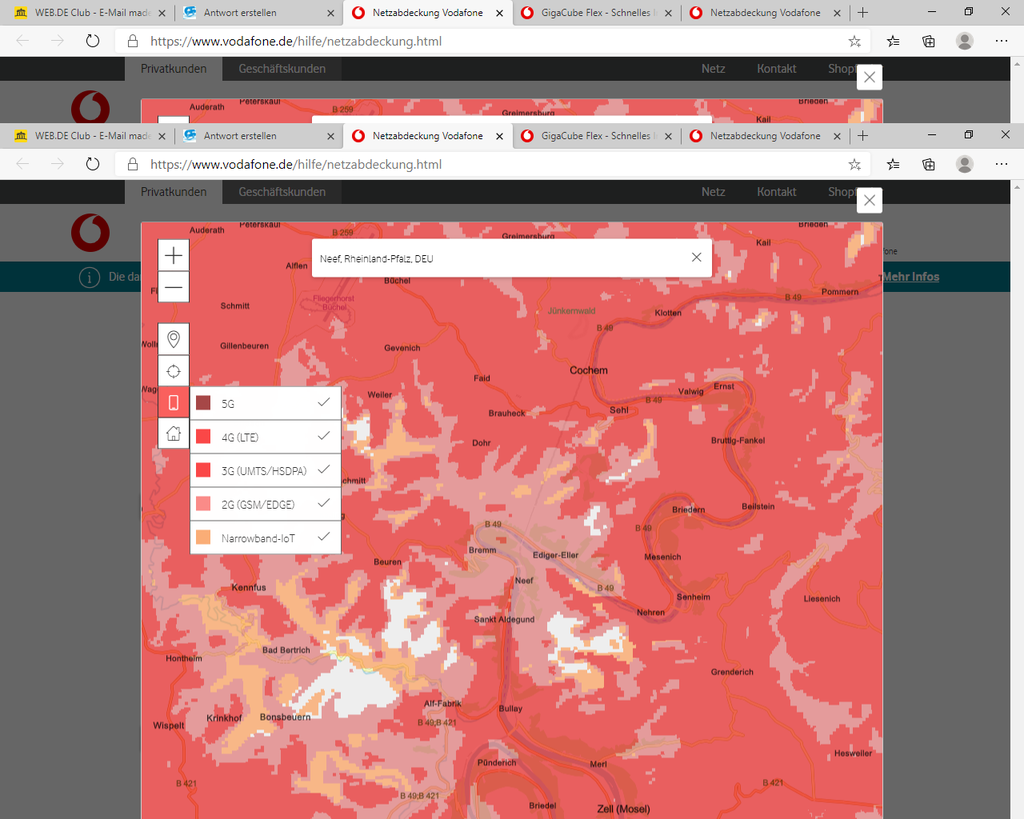Image resolution: width=1024 pixels, height=819 pixels.
Task: Click the Bad Bertrich label on map
Action: [x=286, y=650]
